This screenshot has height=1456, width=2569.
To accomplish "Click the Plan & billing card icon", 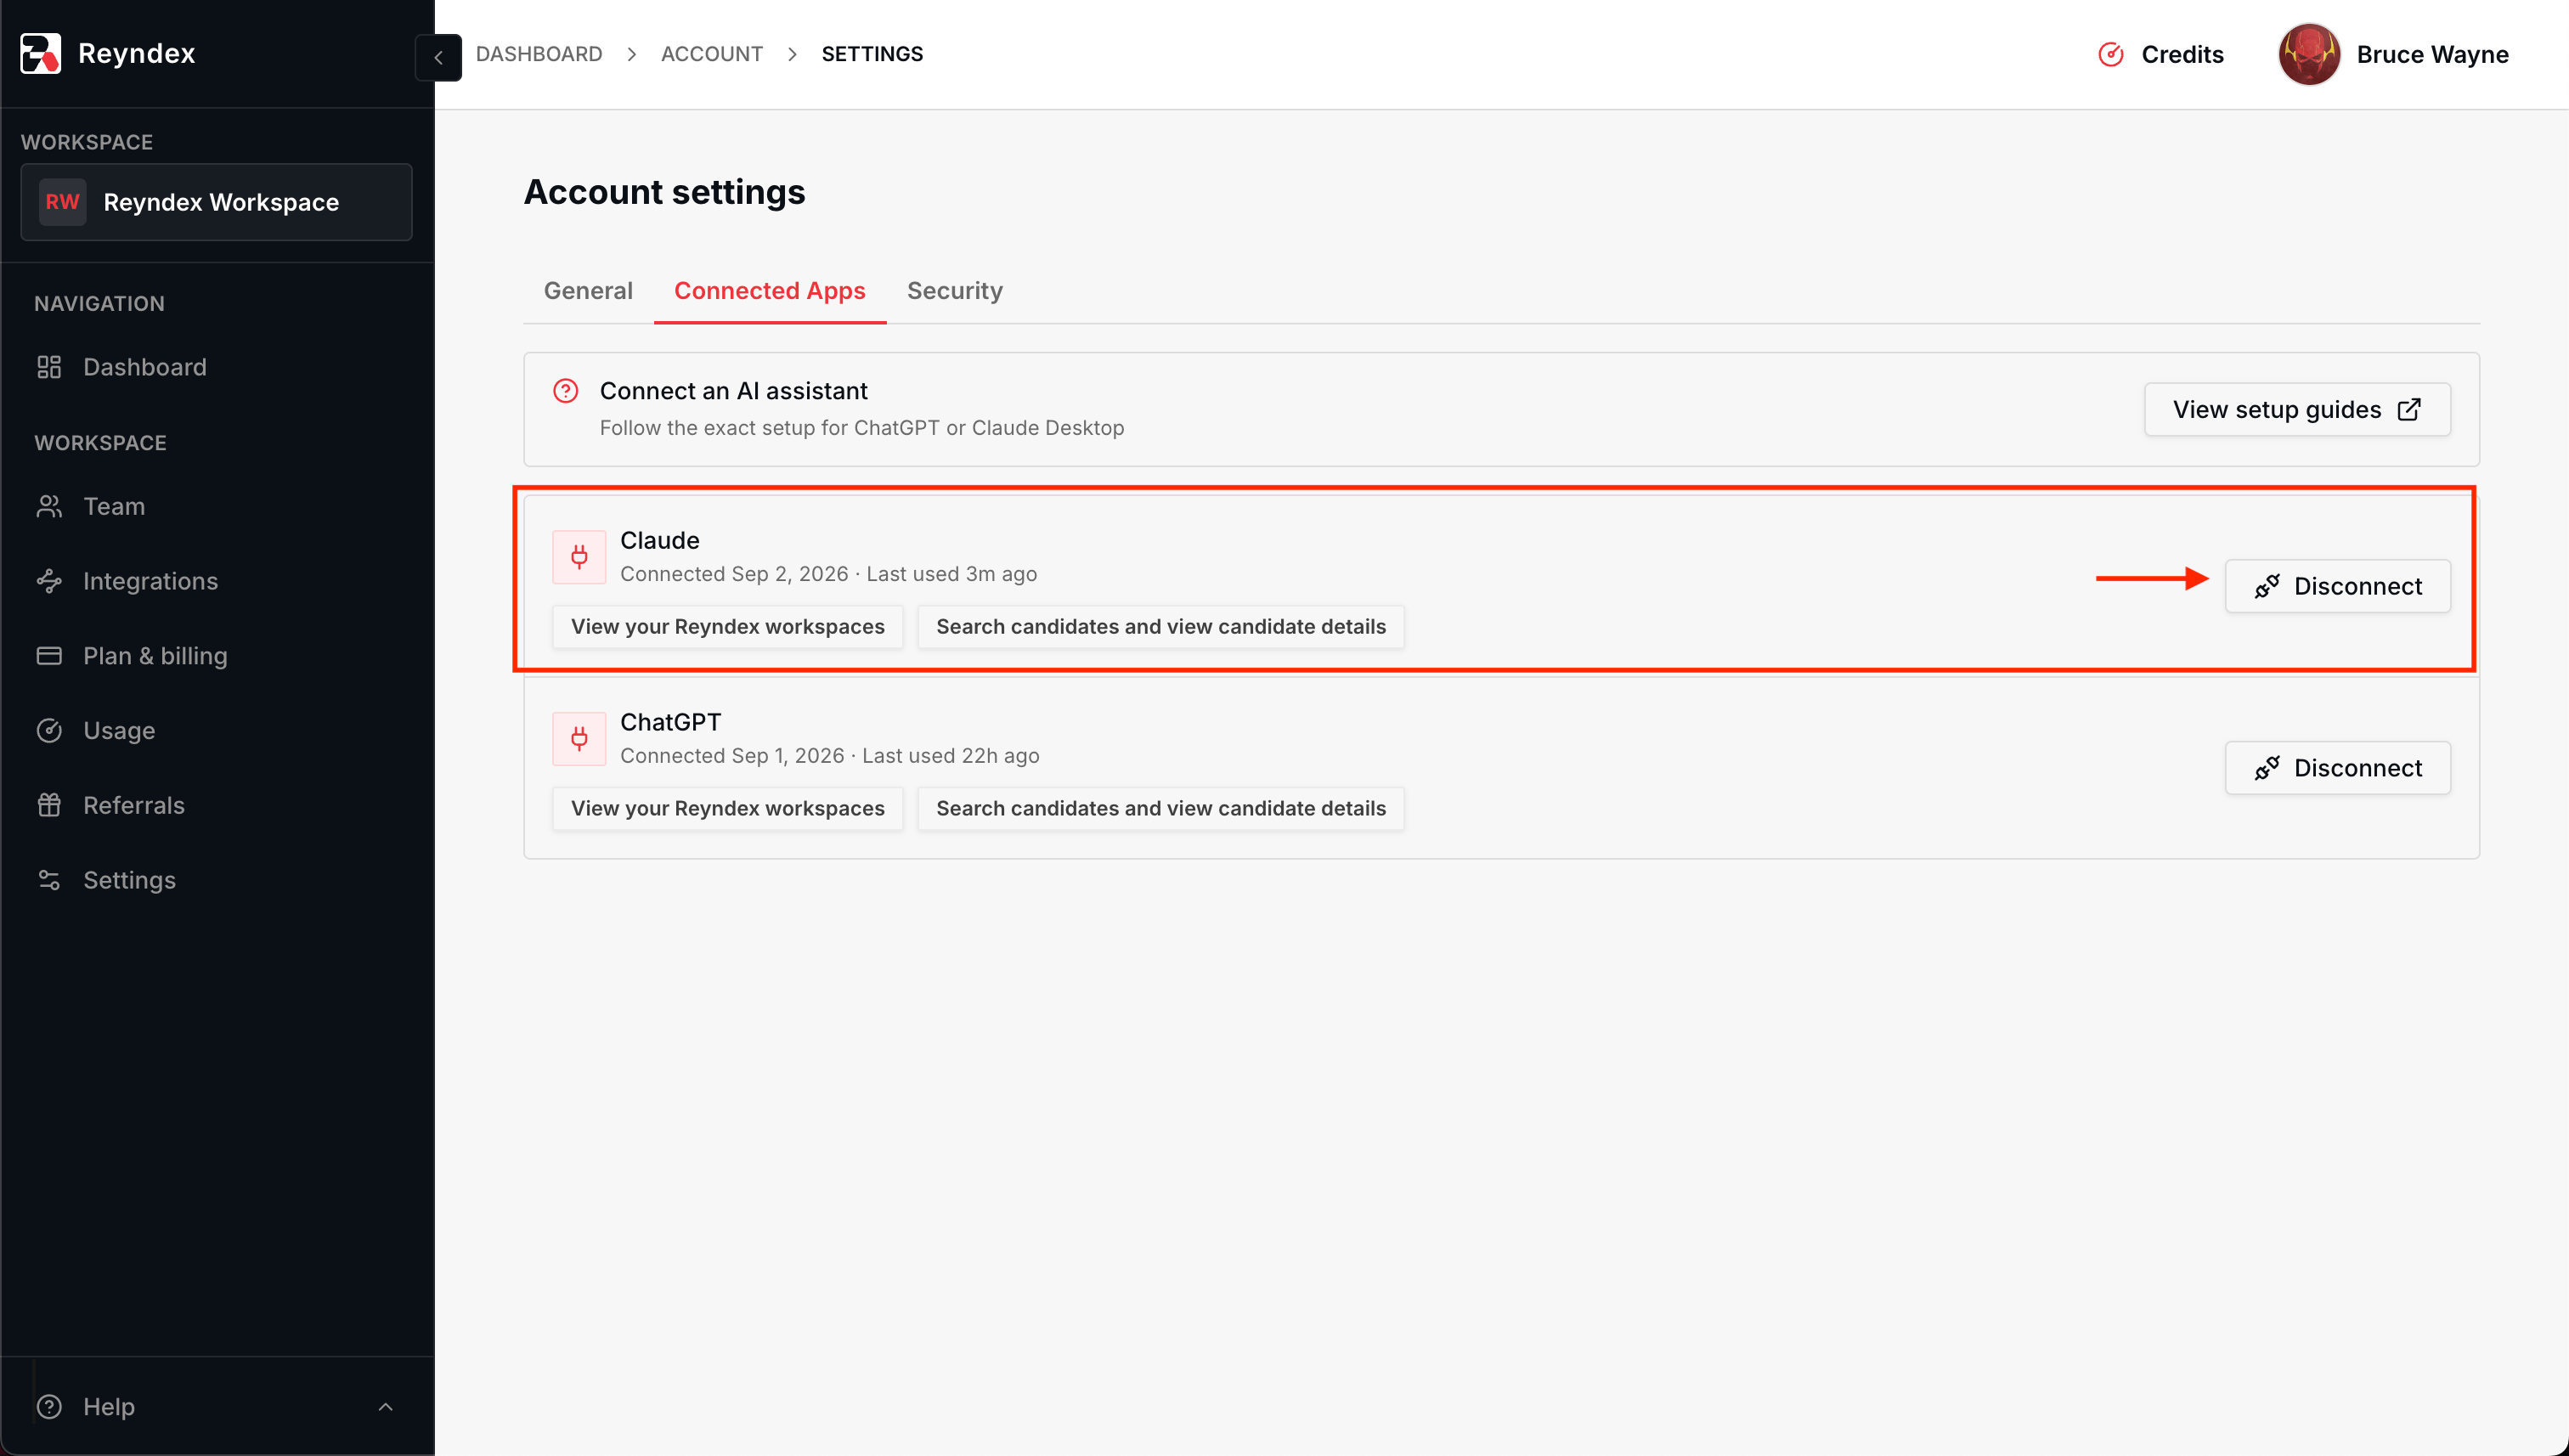I will coord(49,656).
